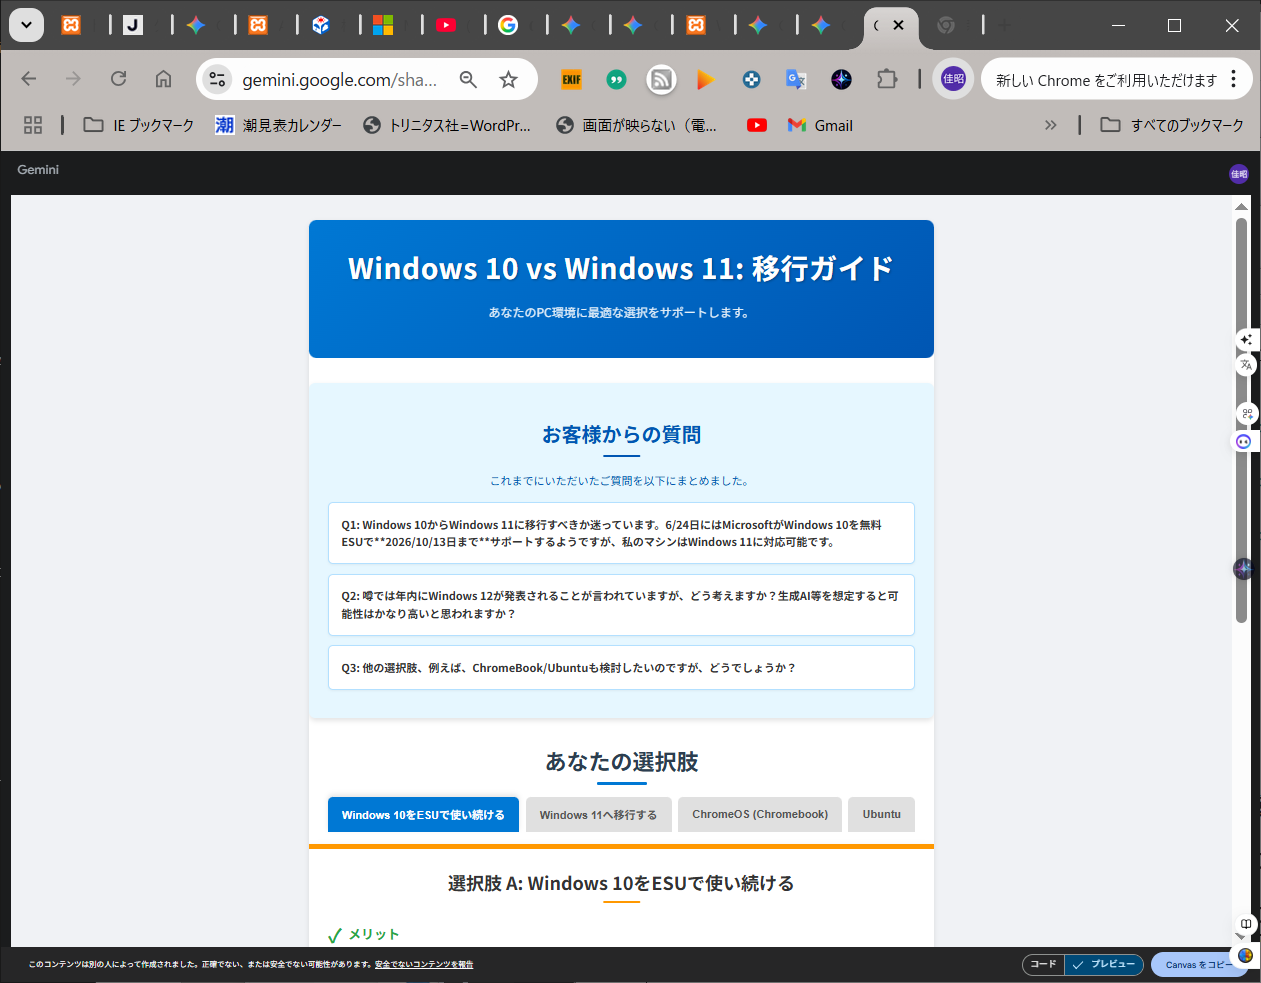Expand the bookmarks overflow chevron
Image resolution: width=1261 pixels, height=983 pixels.
[x=1050, y=125]
